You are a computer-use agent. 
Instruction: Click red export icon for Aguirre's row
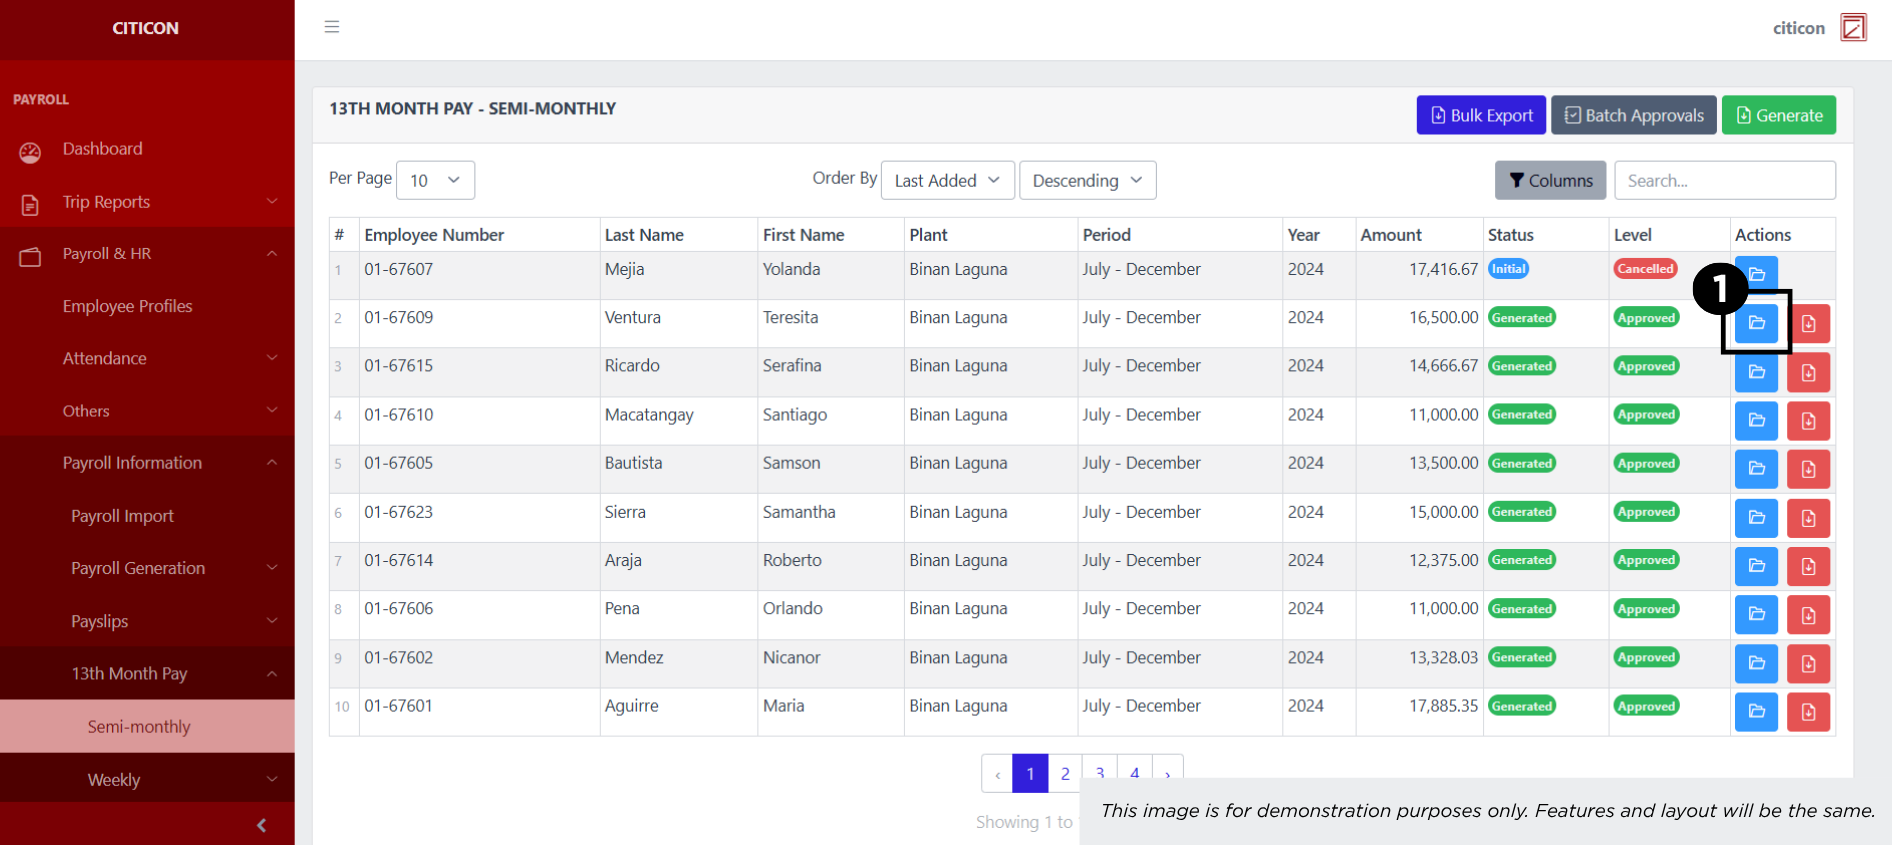point(1808,712)
